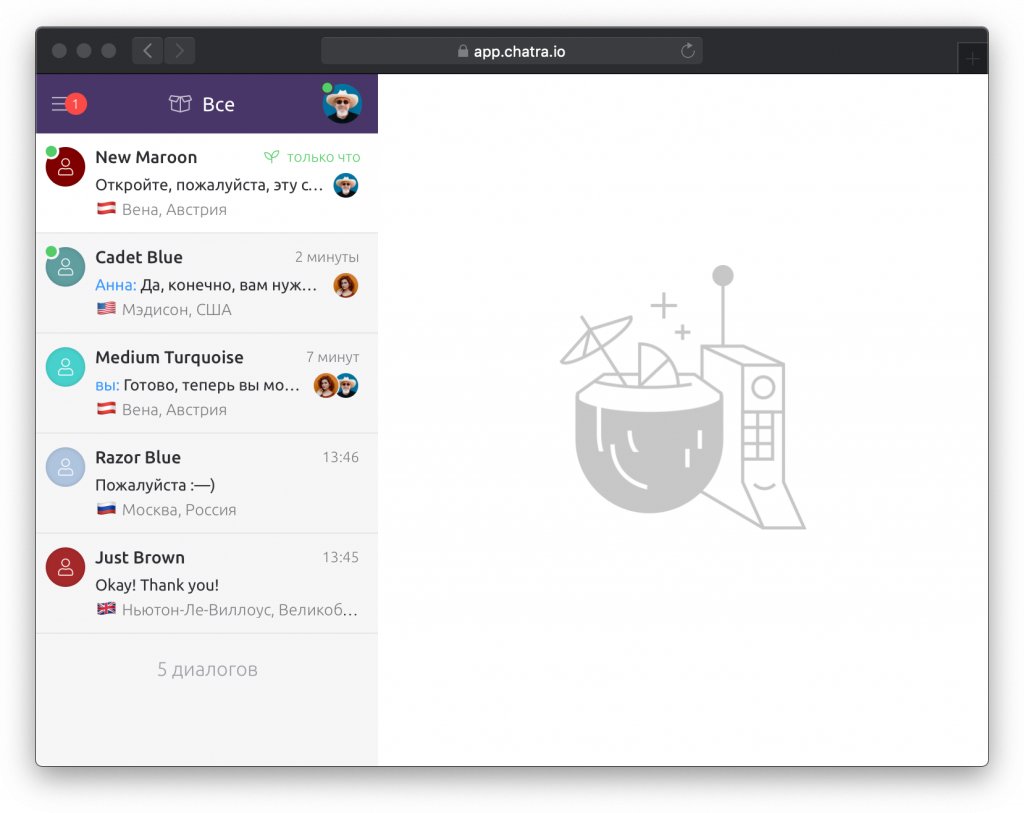Expand the Все conversation filter
Viewport: 1024px width, 813px height.
(x=218, y=104)
